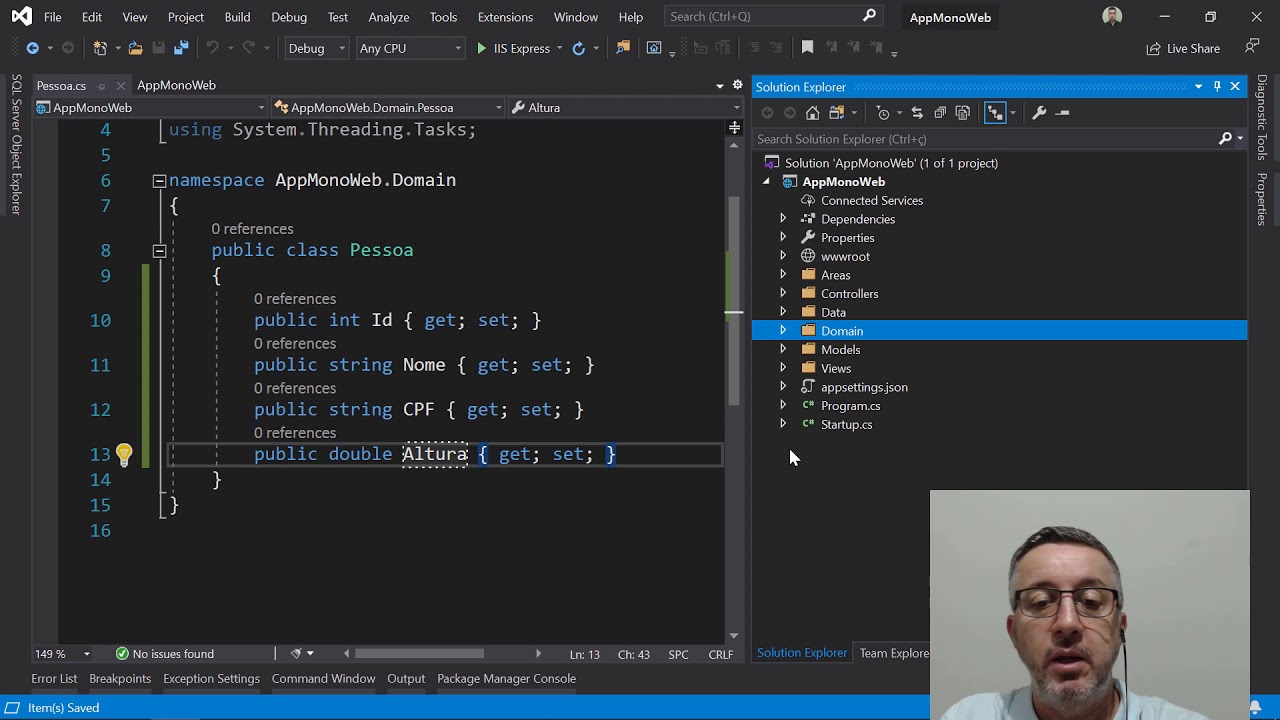This screenshot has height=720, width=1280.
Task: Switch to the Team Explorer tab
Action: coord(894,653)
